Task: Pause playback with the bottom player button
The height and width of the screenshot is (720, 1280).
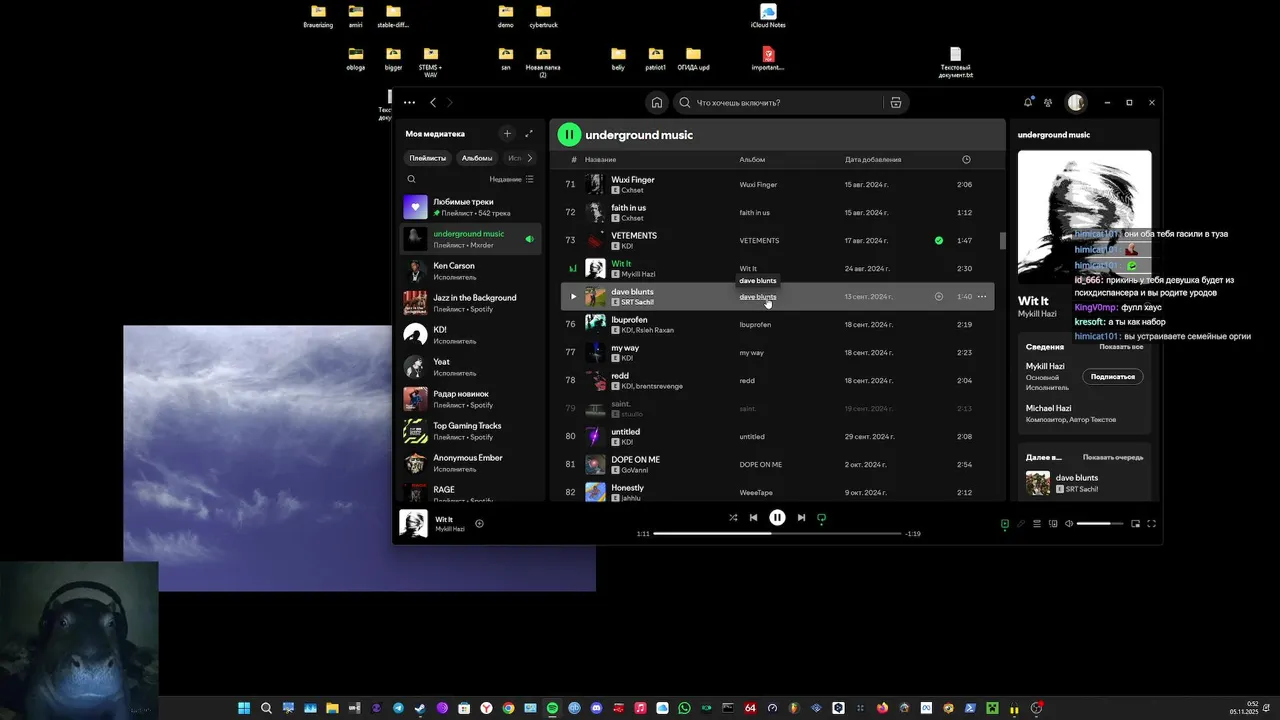Action: pyautogui.click(x=777, y=518)
